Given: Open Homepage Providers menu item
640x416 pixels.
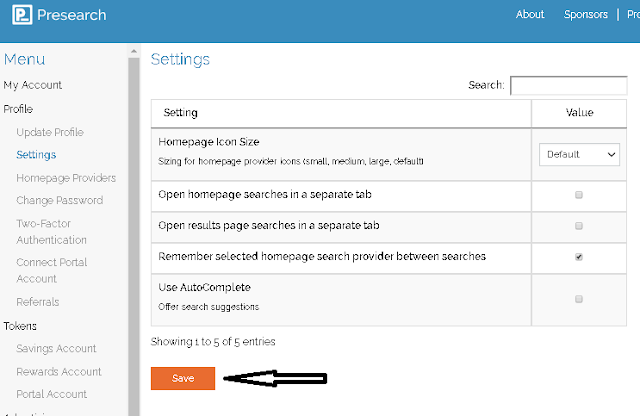Looking at the screenshot, I should (x=66, y=178).
